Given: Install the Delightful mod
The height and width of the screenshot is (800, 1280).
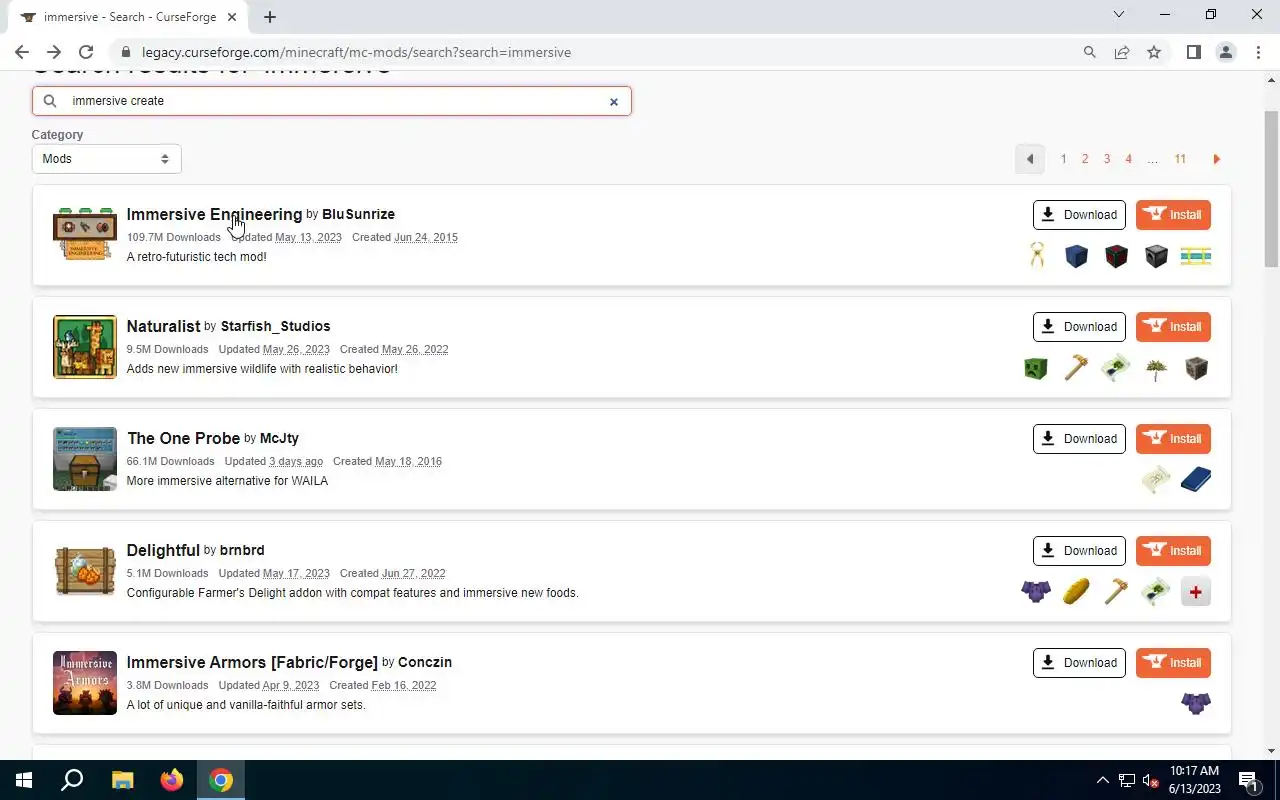Looking at the screenshot, I should pyautogui.click(x=1173, y=551).
